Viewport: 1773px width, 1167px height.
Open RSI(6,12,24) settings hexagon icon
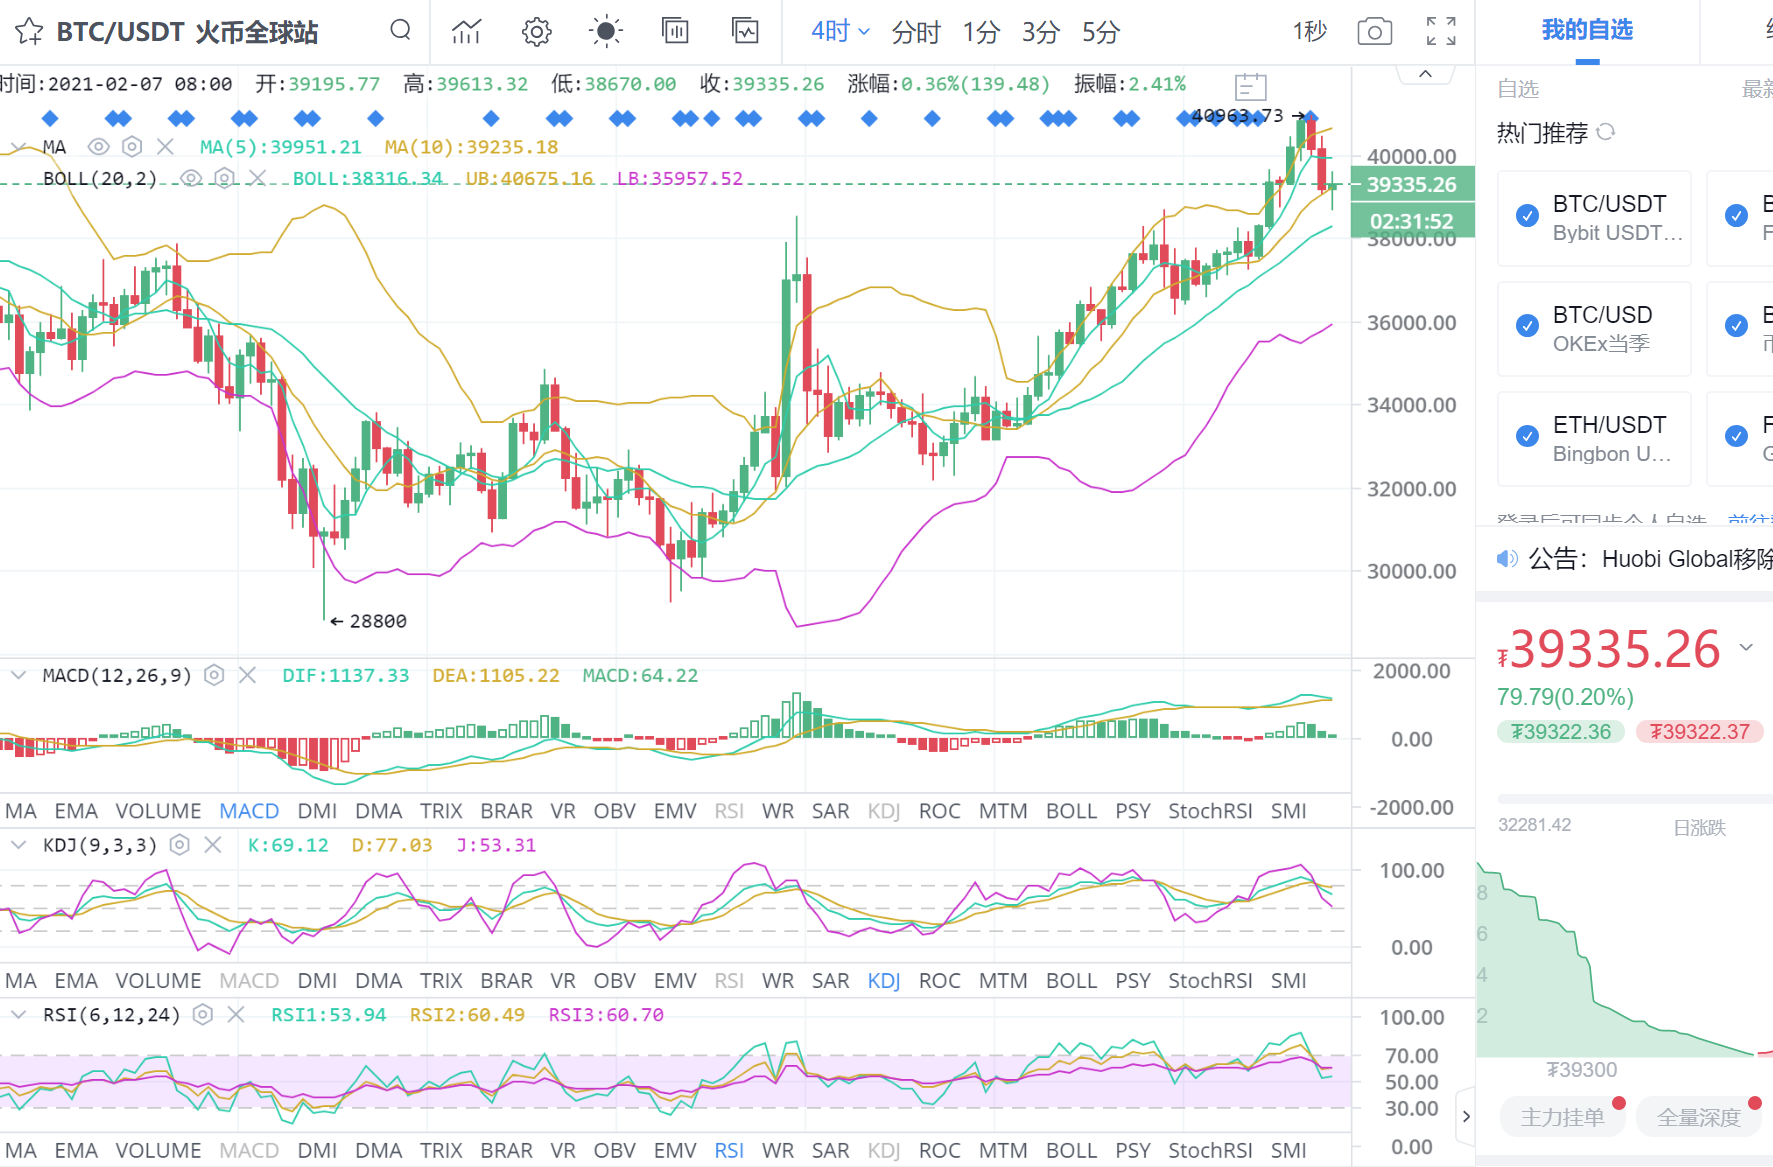pyautogui.click(x=203, y=1015)
